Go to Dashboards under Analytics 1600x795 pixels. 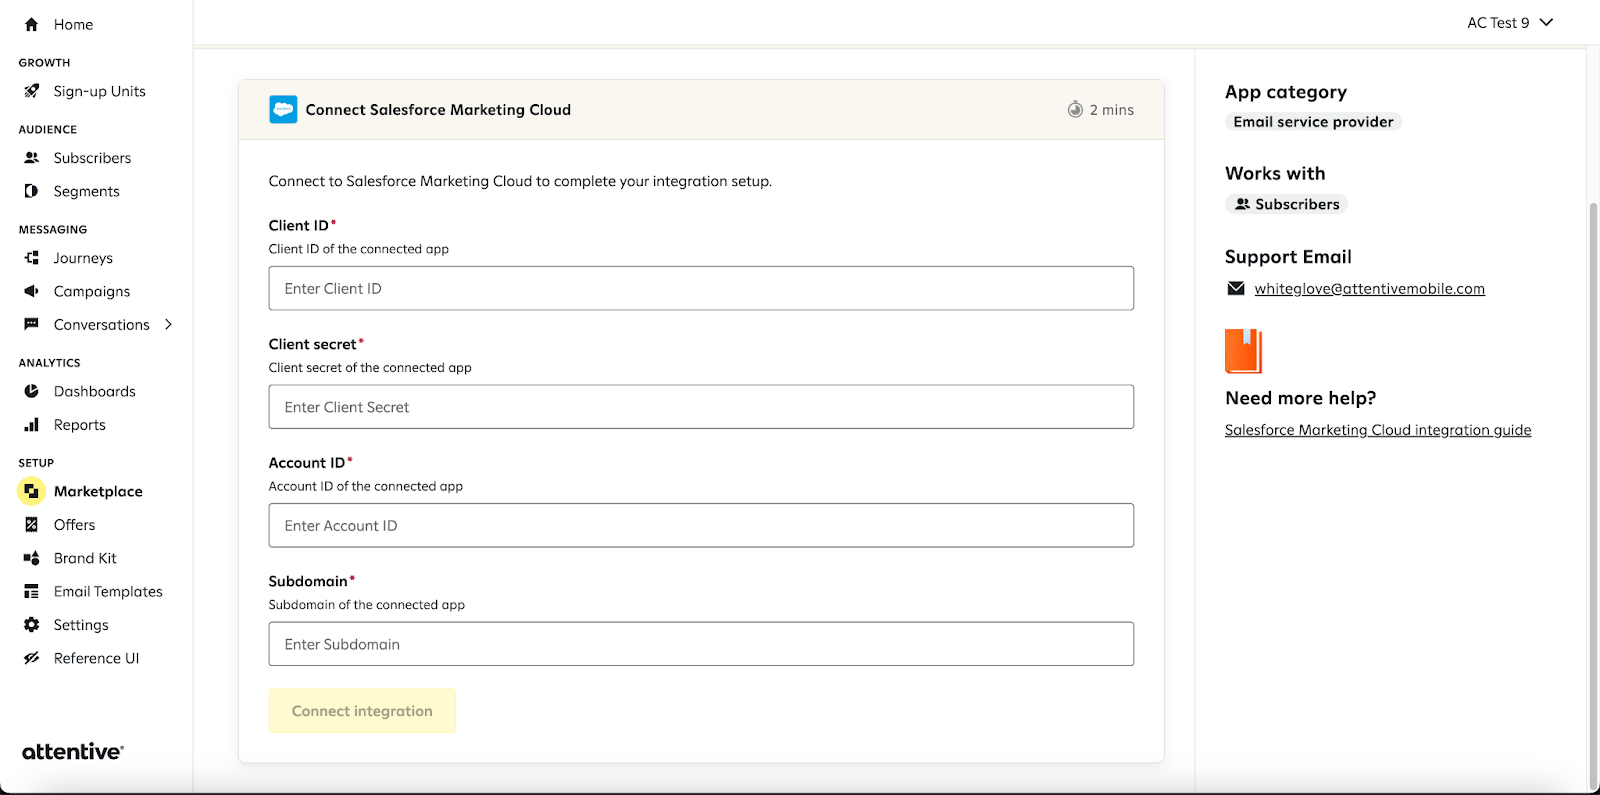tap(95, 391)
